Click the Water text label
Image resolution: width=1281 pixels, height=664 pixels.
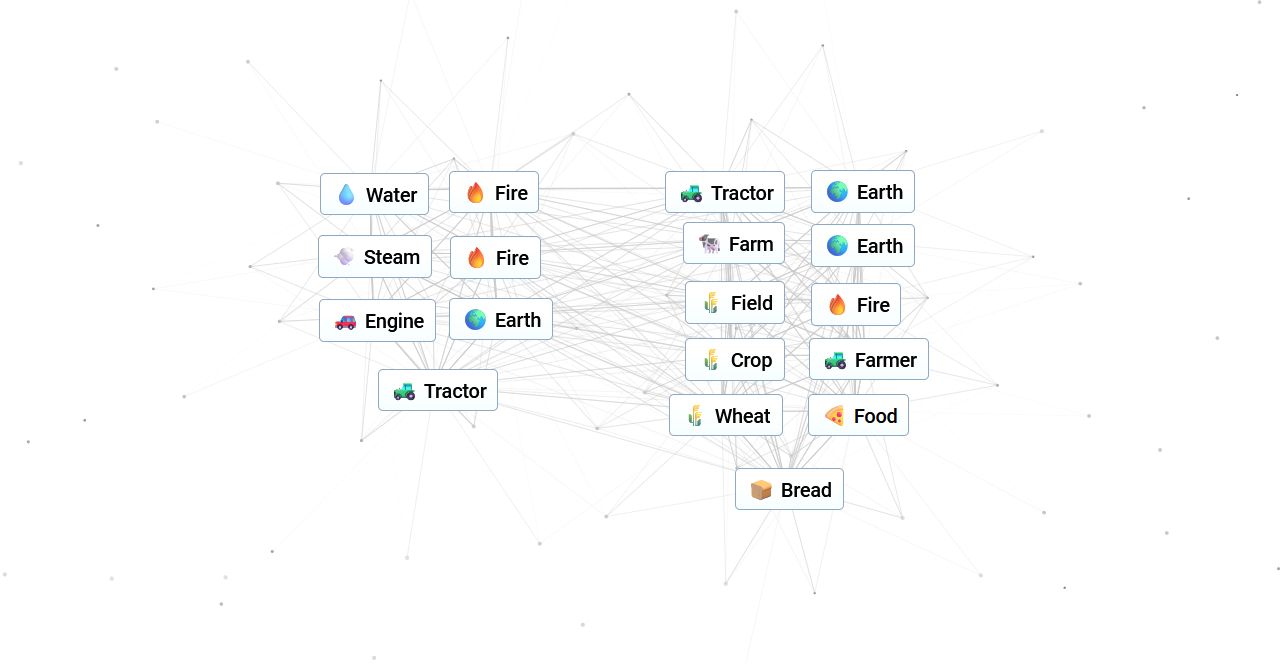(x=391, y=195)
